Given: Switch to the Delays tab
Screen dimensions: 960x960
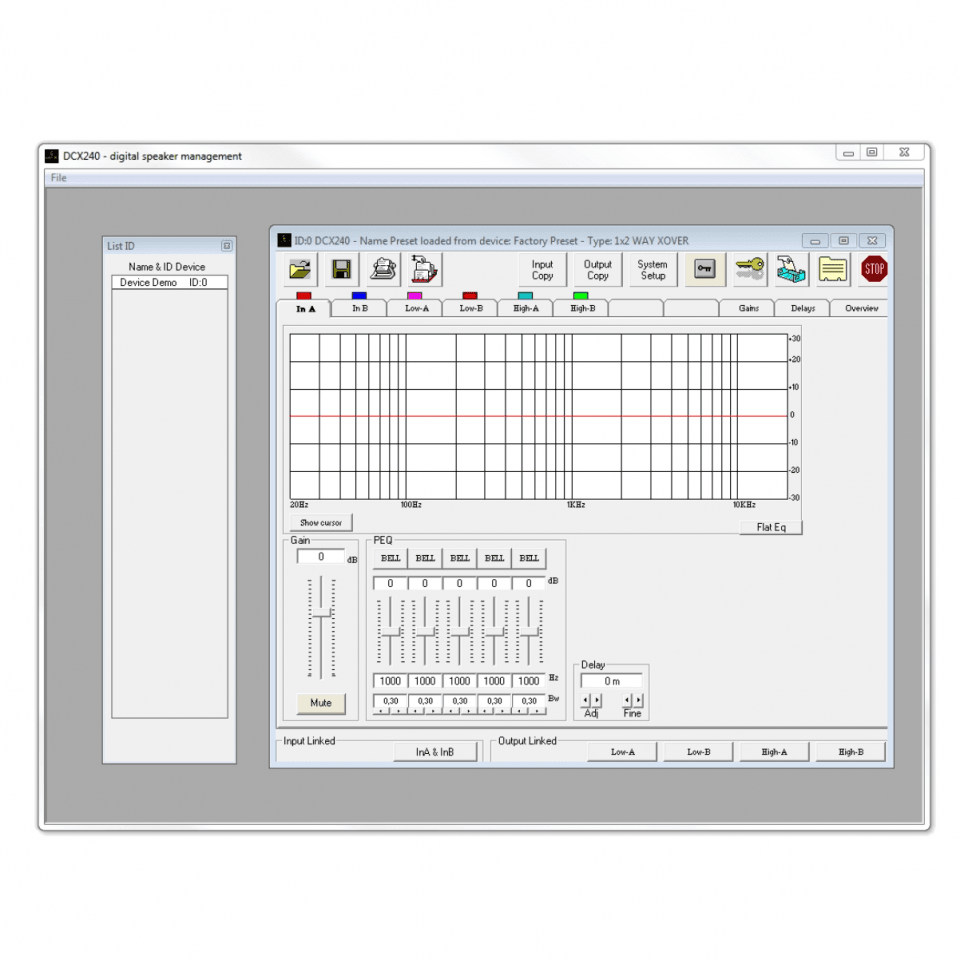Looking at the screenshot, I should point(803,308).
